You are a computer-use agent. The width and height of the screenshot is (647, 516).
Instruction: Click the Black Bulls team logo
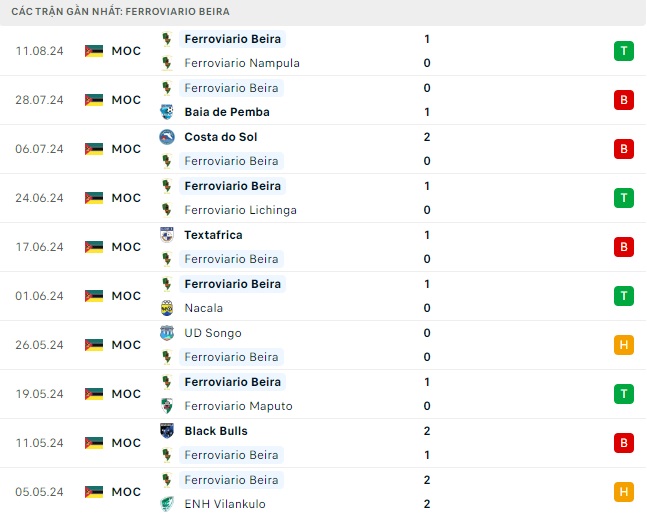[166, 431]
